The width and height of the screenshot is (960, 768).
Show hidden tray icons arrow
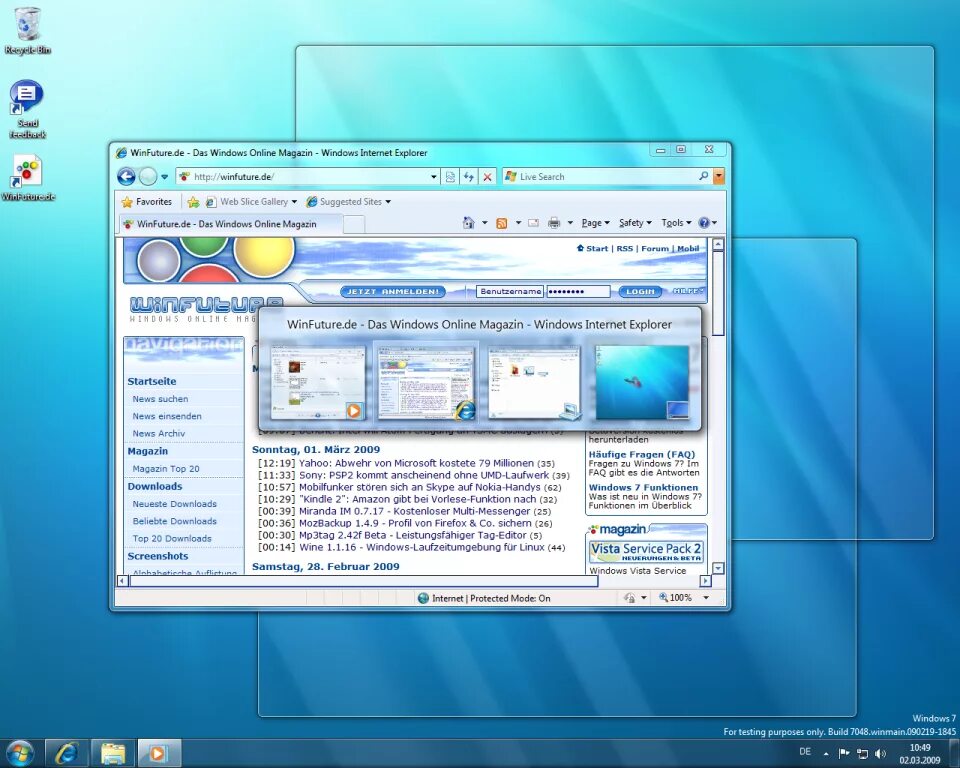click(x=826, y=753)
